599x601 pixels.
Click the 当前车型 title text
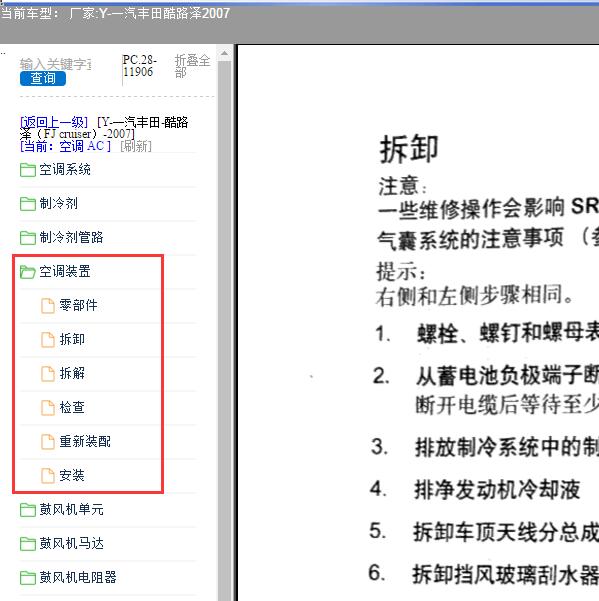[115, 14]
